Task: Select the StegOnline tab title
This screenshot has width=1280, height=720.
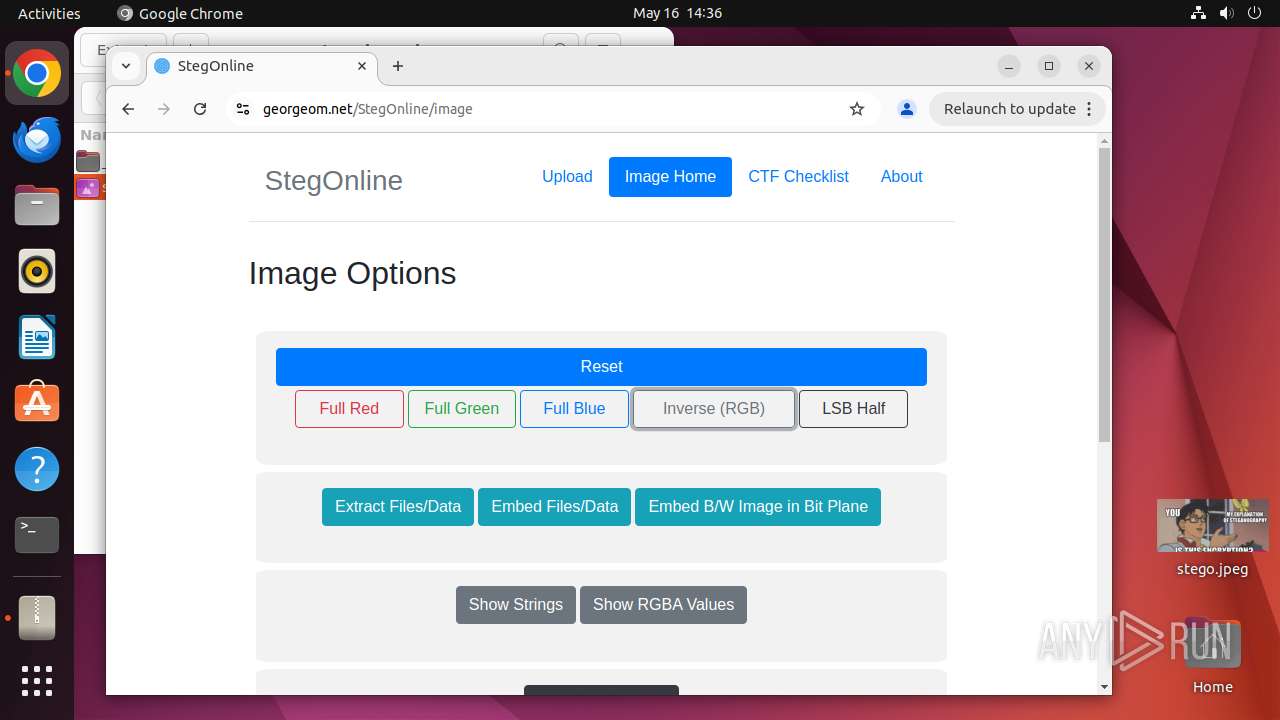Action: pos(216,66)
